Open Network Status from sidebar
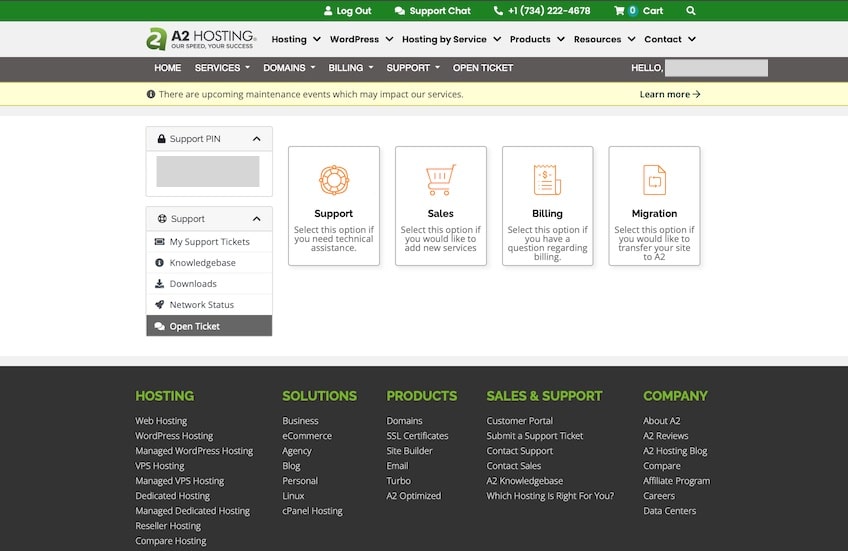848x551 pixels. (209, 304)
